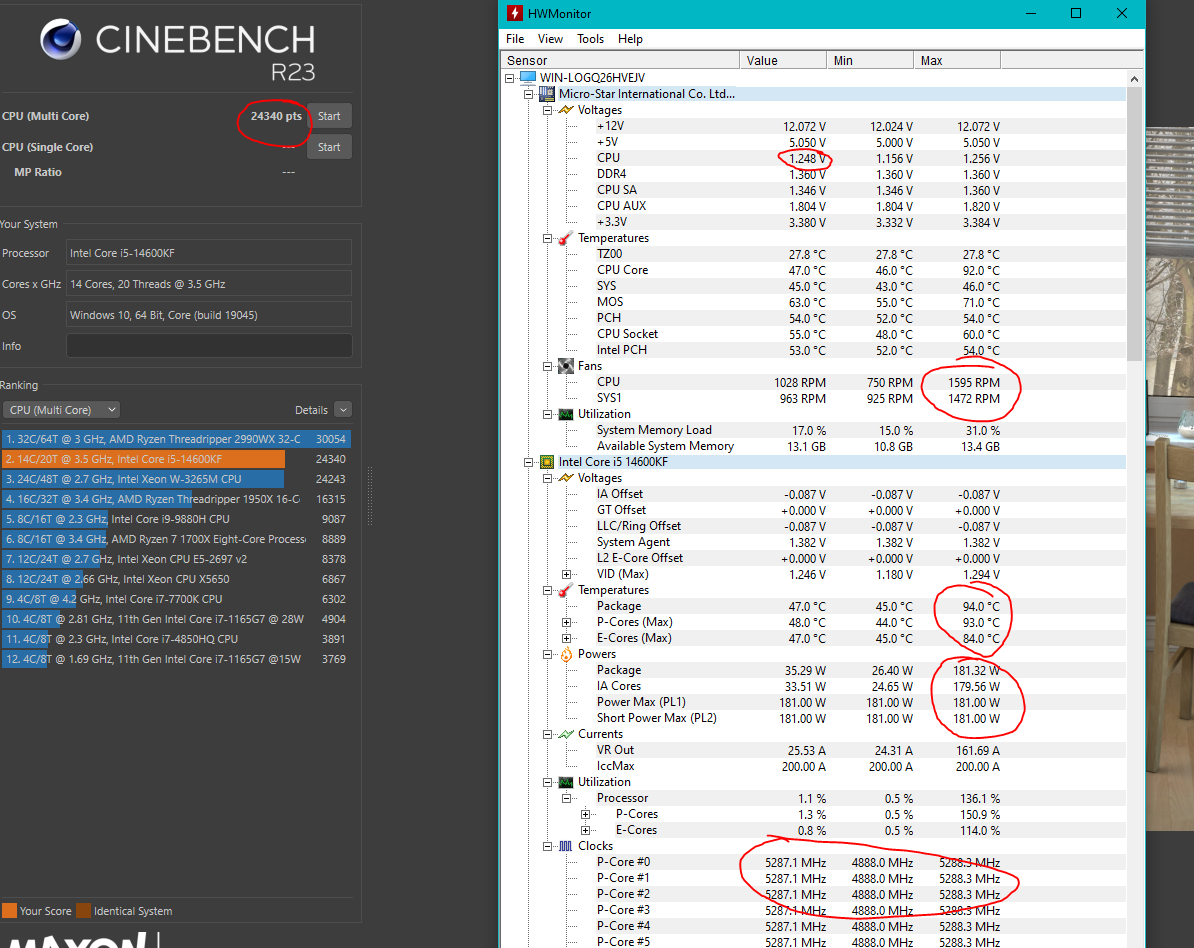Screen dimensions: 1194x948
Task: Select the Intel Xeon W-3265M ranking row
Action: point(176,479)
